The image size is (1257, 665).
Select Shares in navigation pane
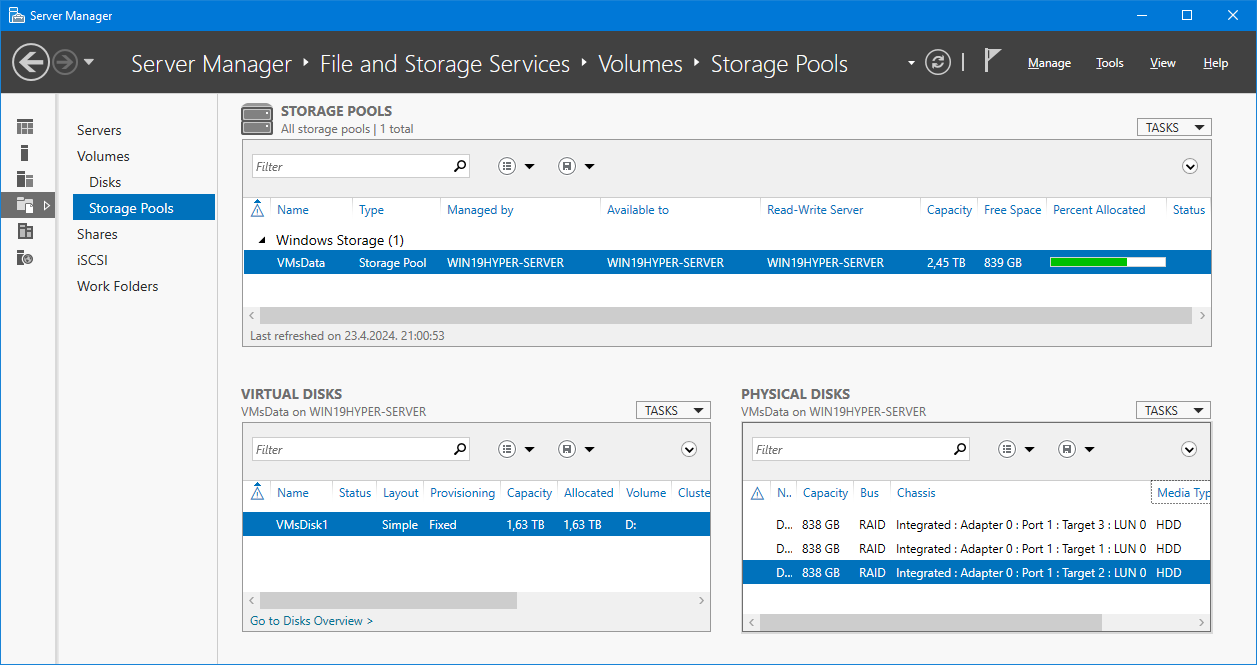click(x=97, y=234)
